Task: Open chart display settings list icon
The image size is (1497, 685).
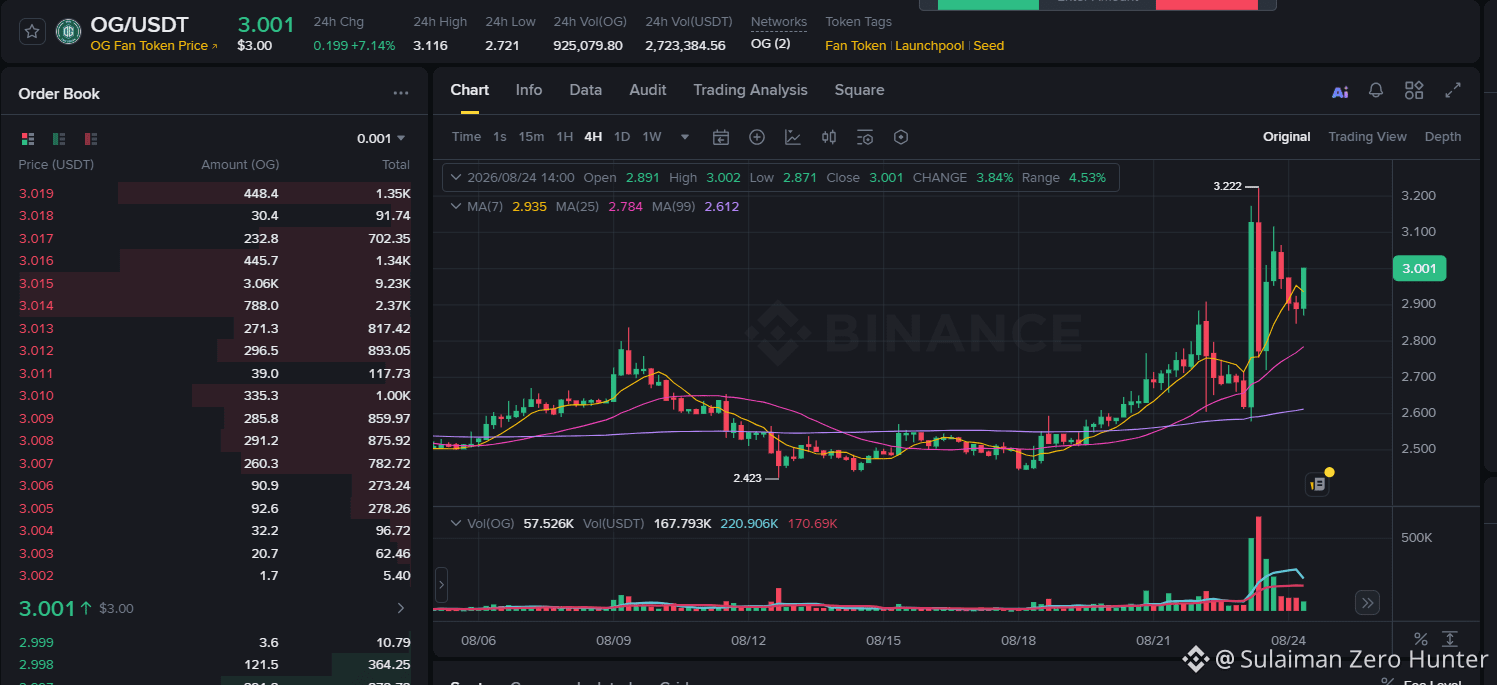Action: click(x=865, y=137)
